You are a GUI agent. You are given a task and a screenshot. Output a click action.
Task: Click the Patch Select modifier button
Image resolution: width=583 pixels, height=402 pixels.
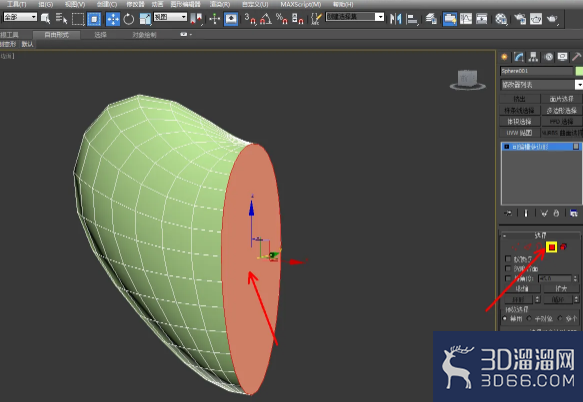click(x=561, y=99)
